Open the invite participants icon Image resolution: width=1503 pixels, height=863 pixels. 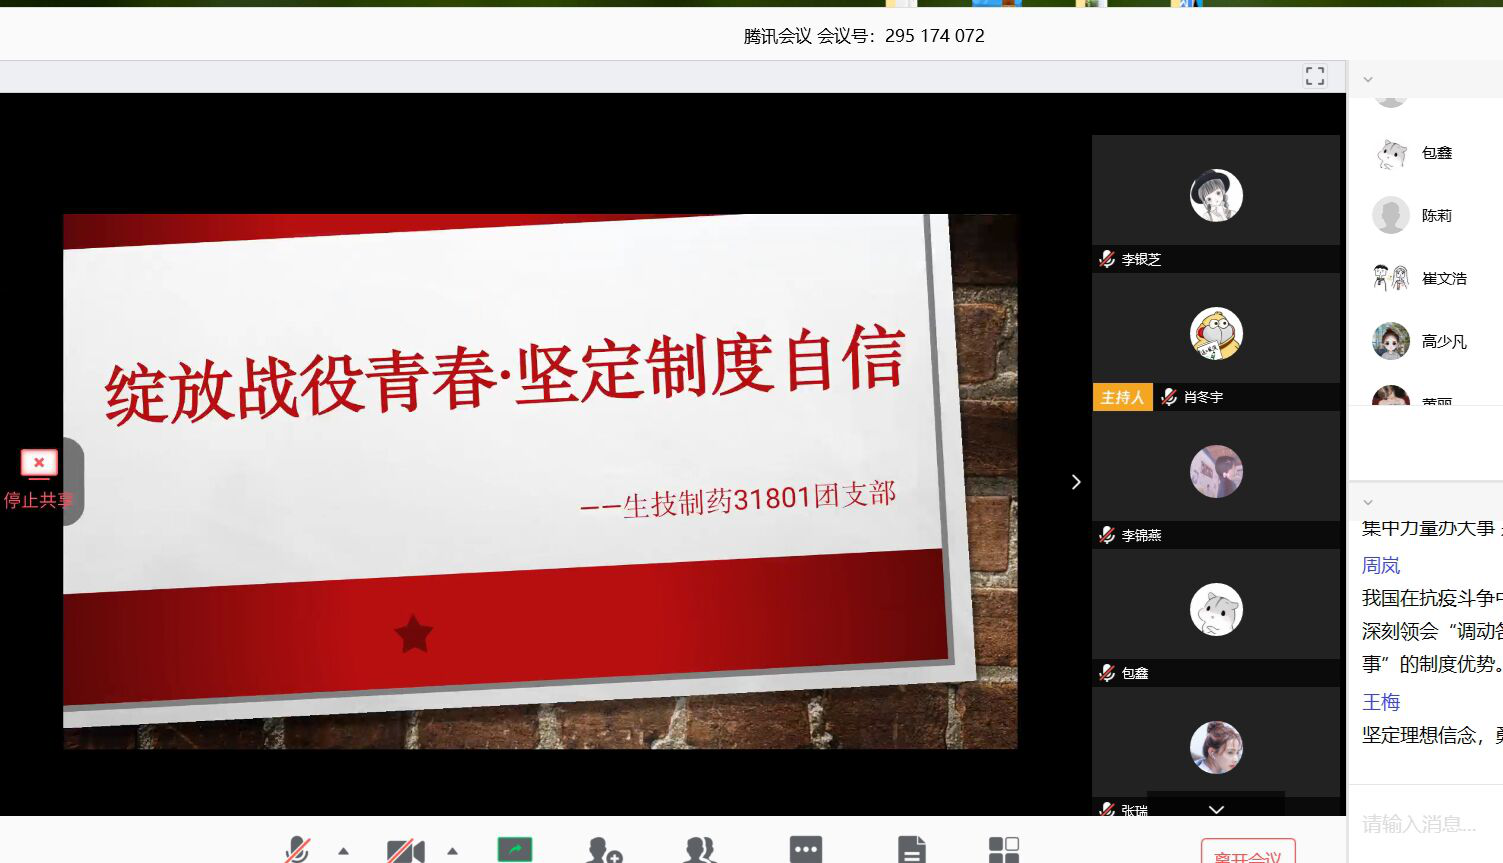tap(604, 851)
